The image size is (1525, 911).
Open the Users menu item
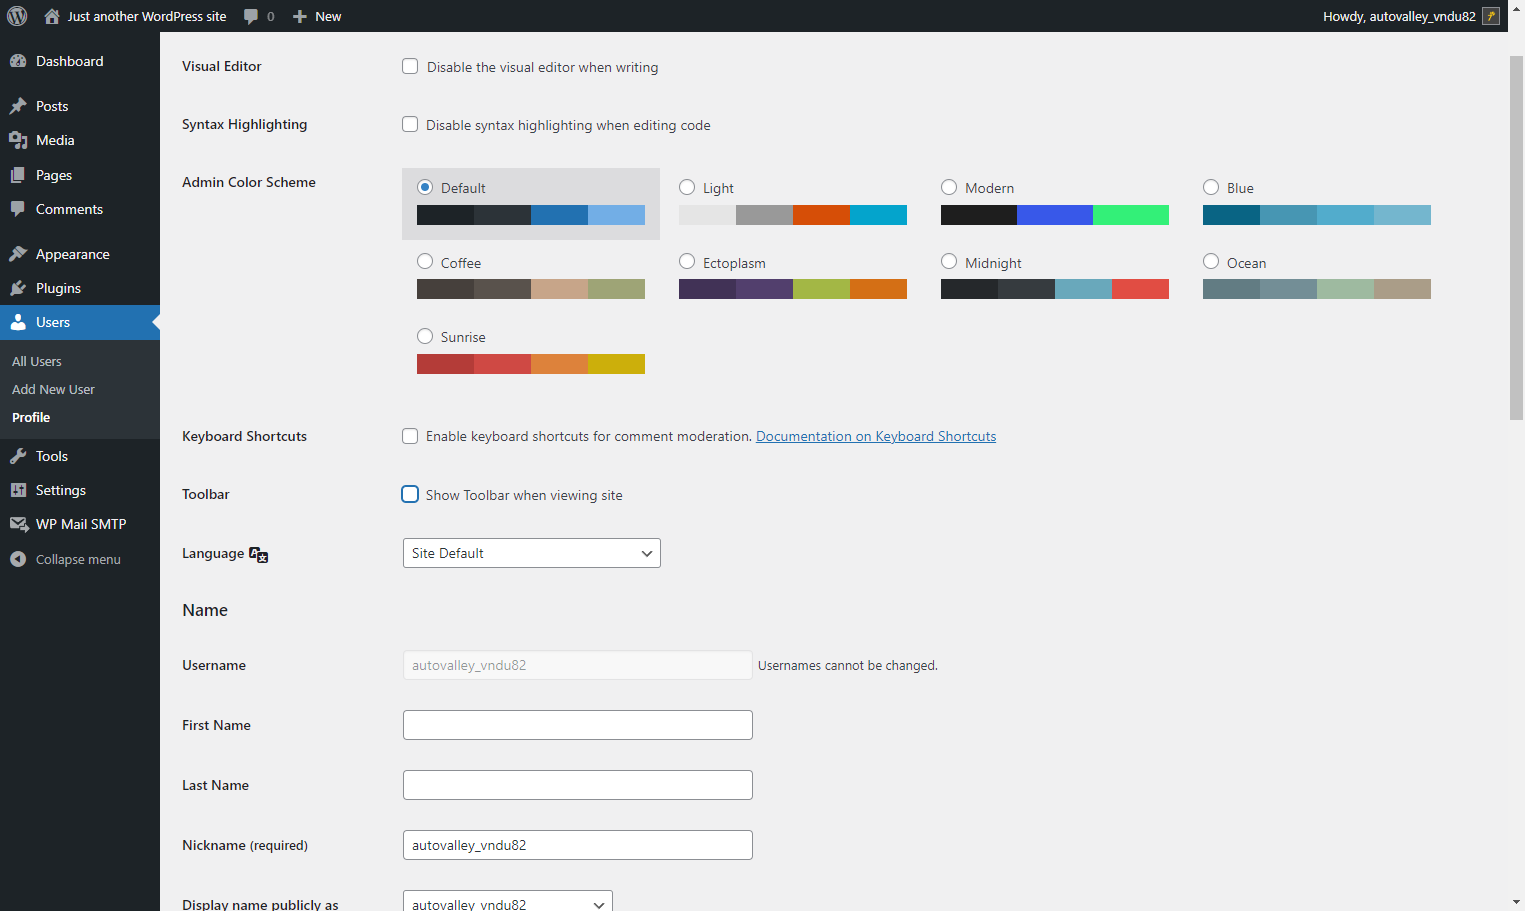(80, 322)
